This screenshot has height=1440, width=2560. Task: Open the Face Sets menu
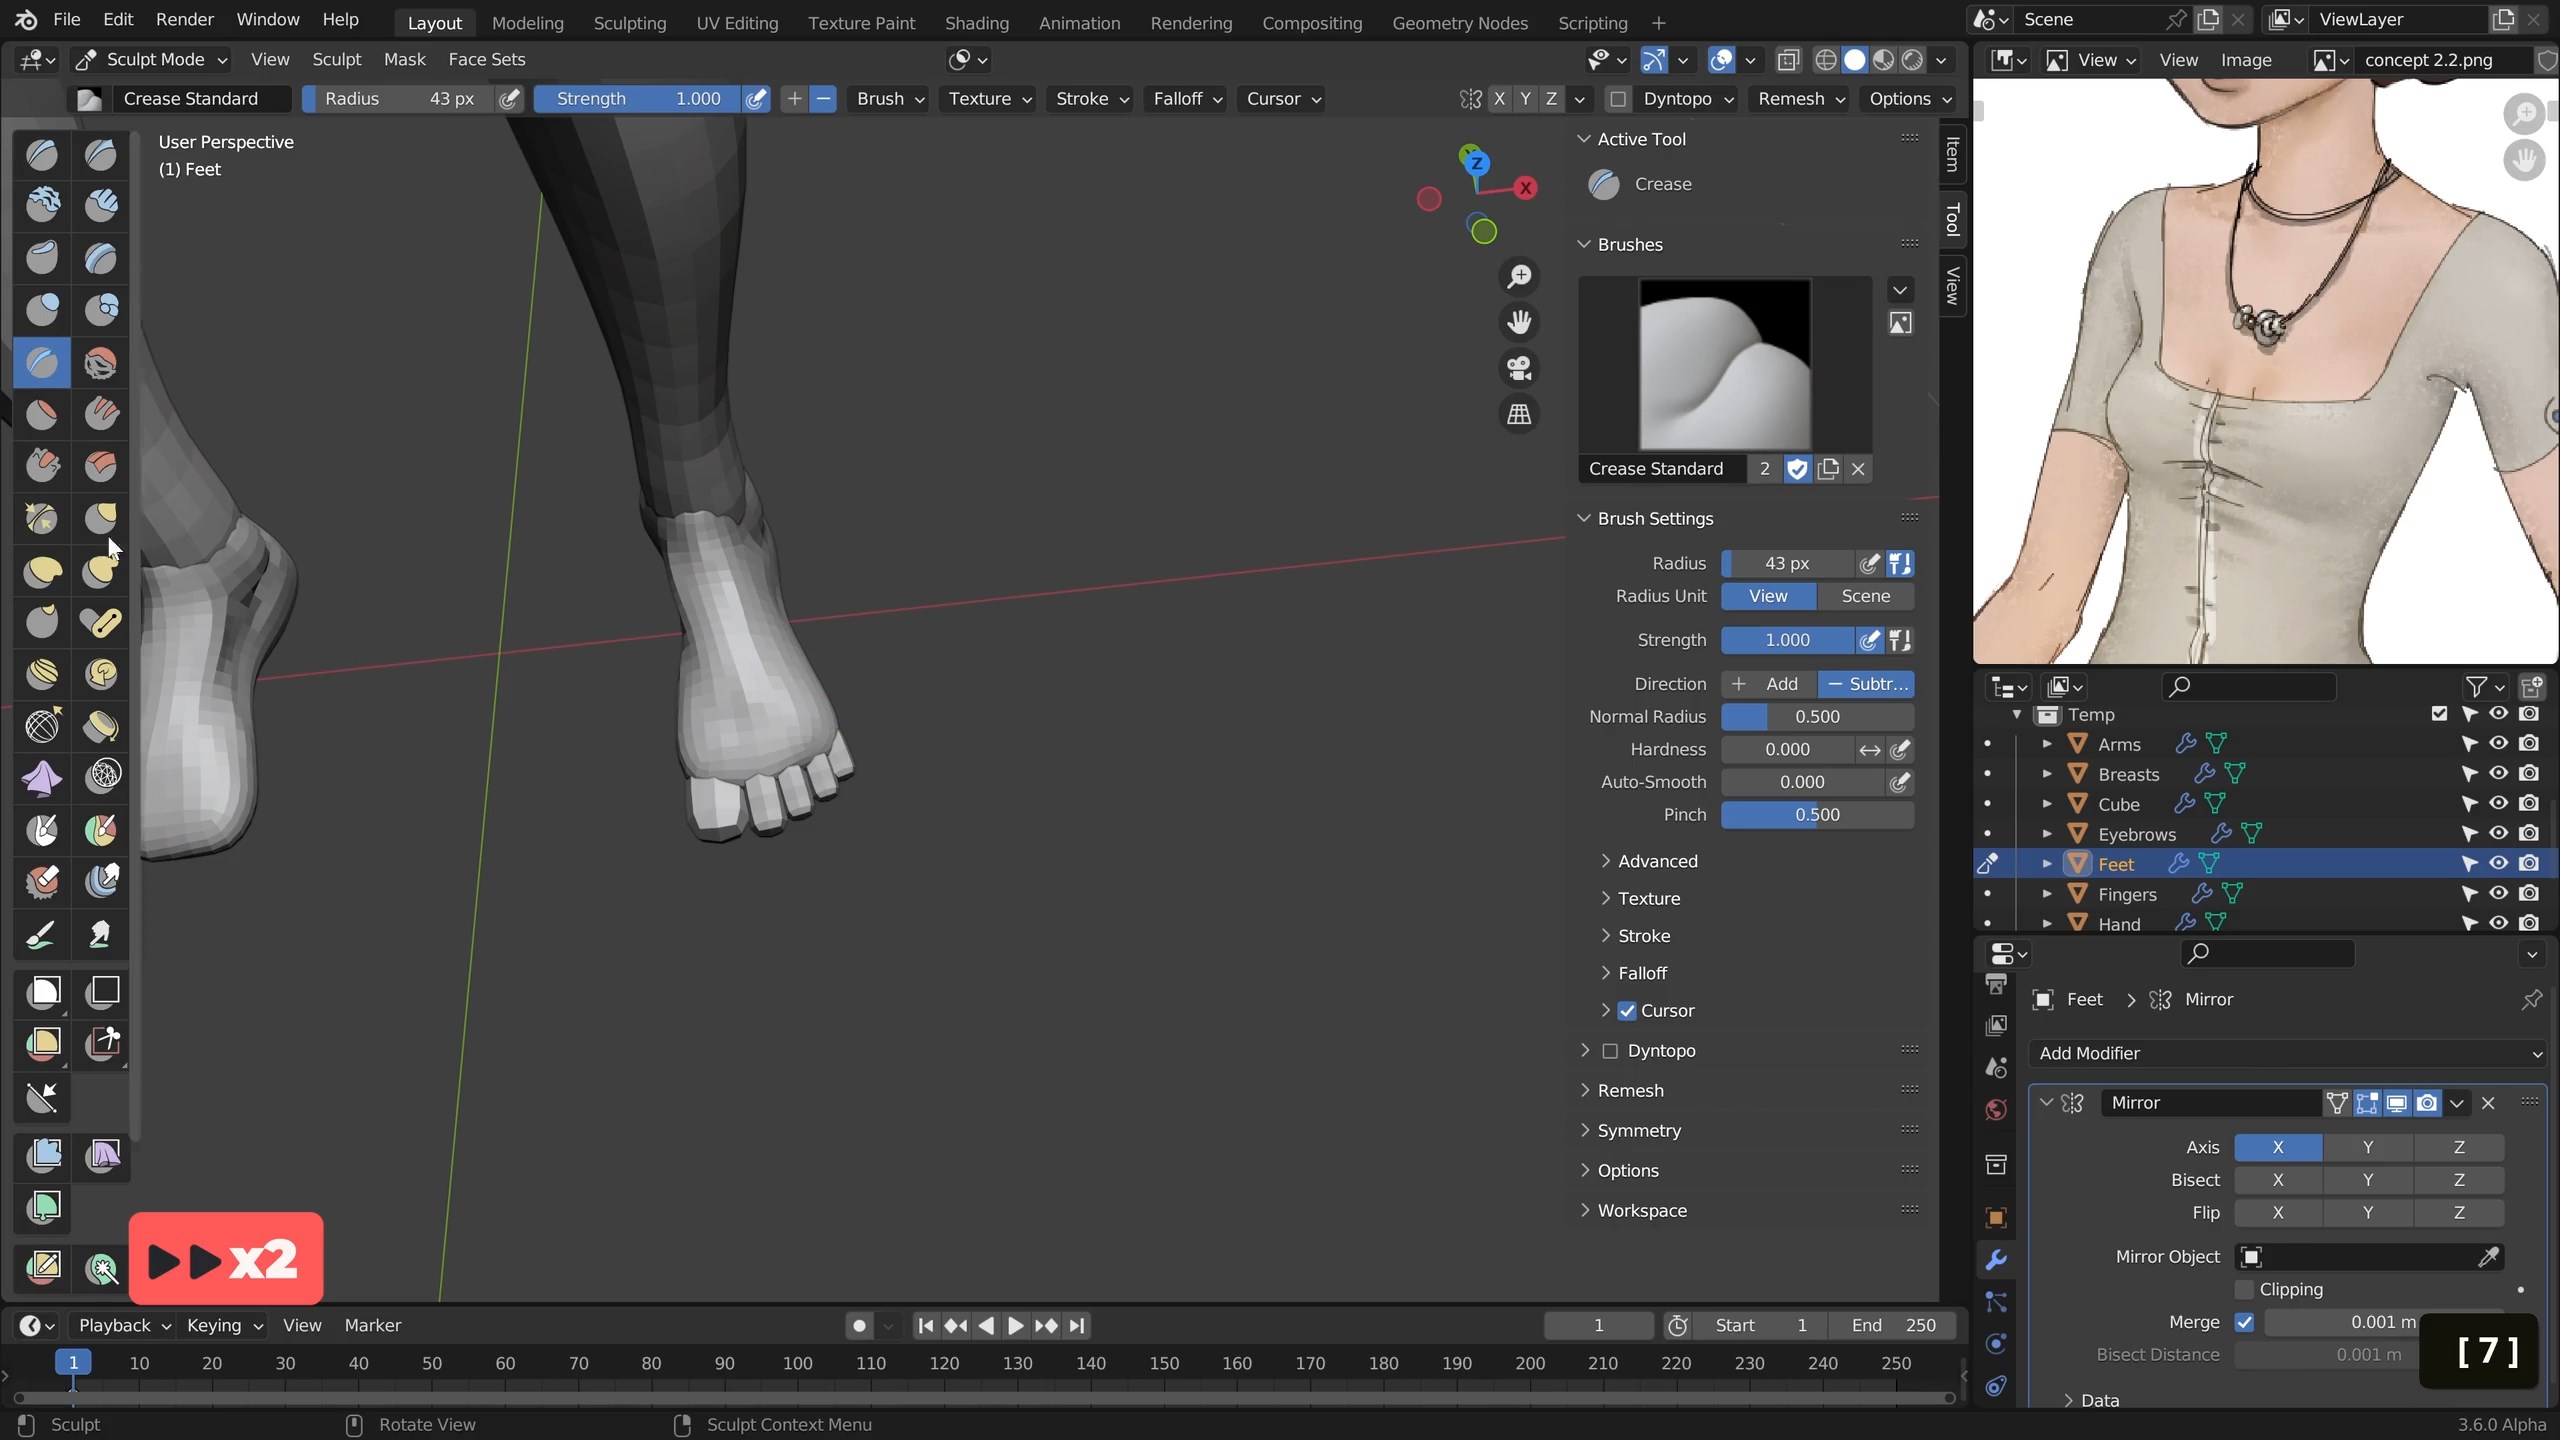pos(486,59)
